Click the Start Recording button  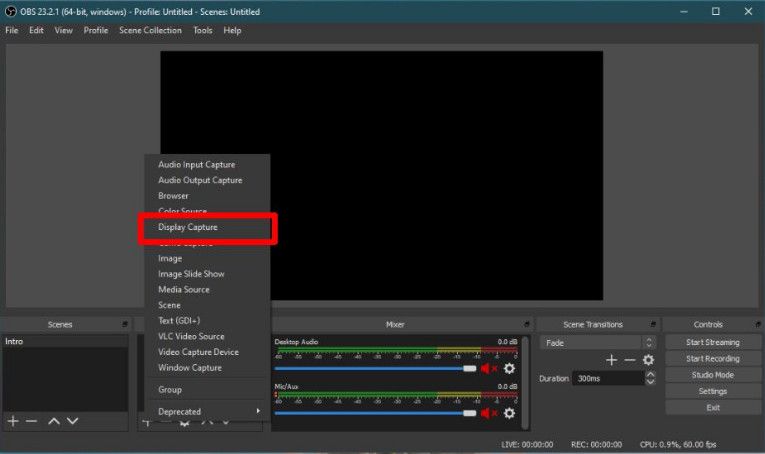point(712,358)
